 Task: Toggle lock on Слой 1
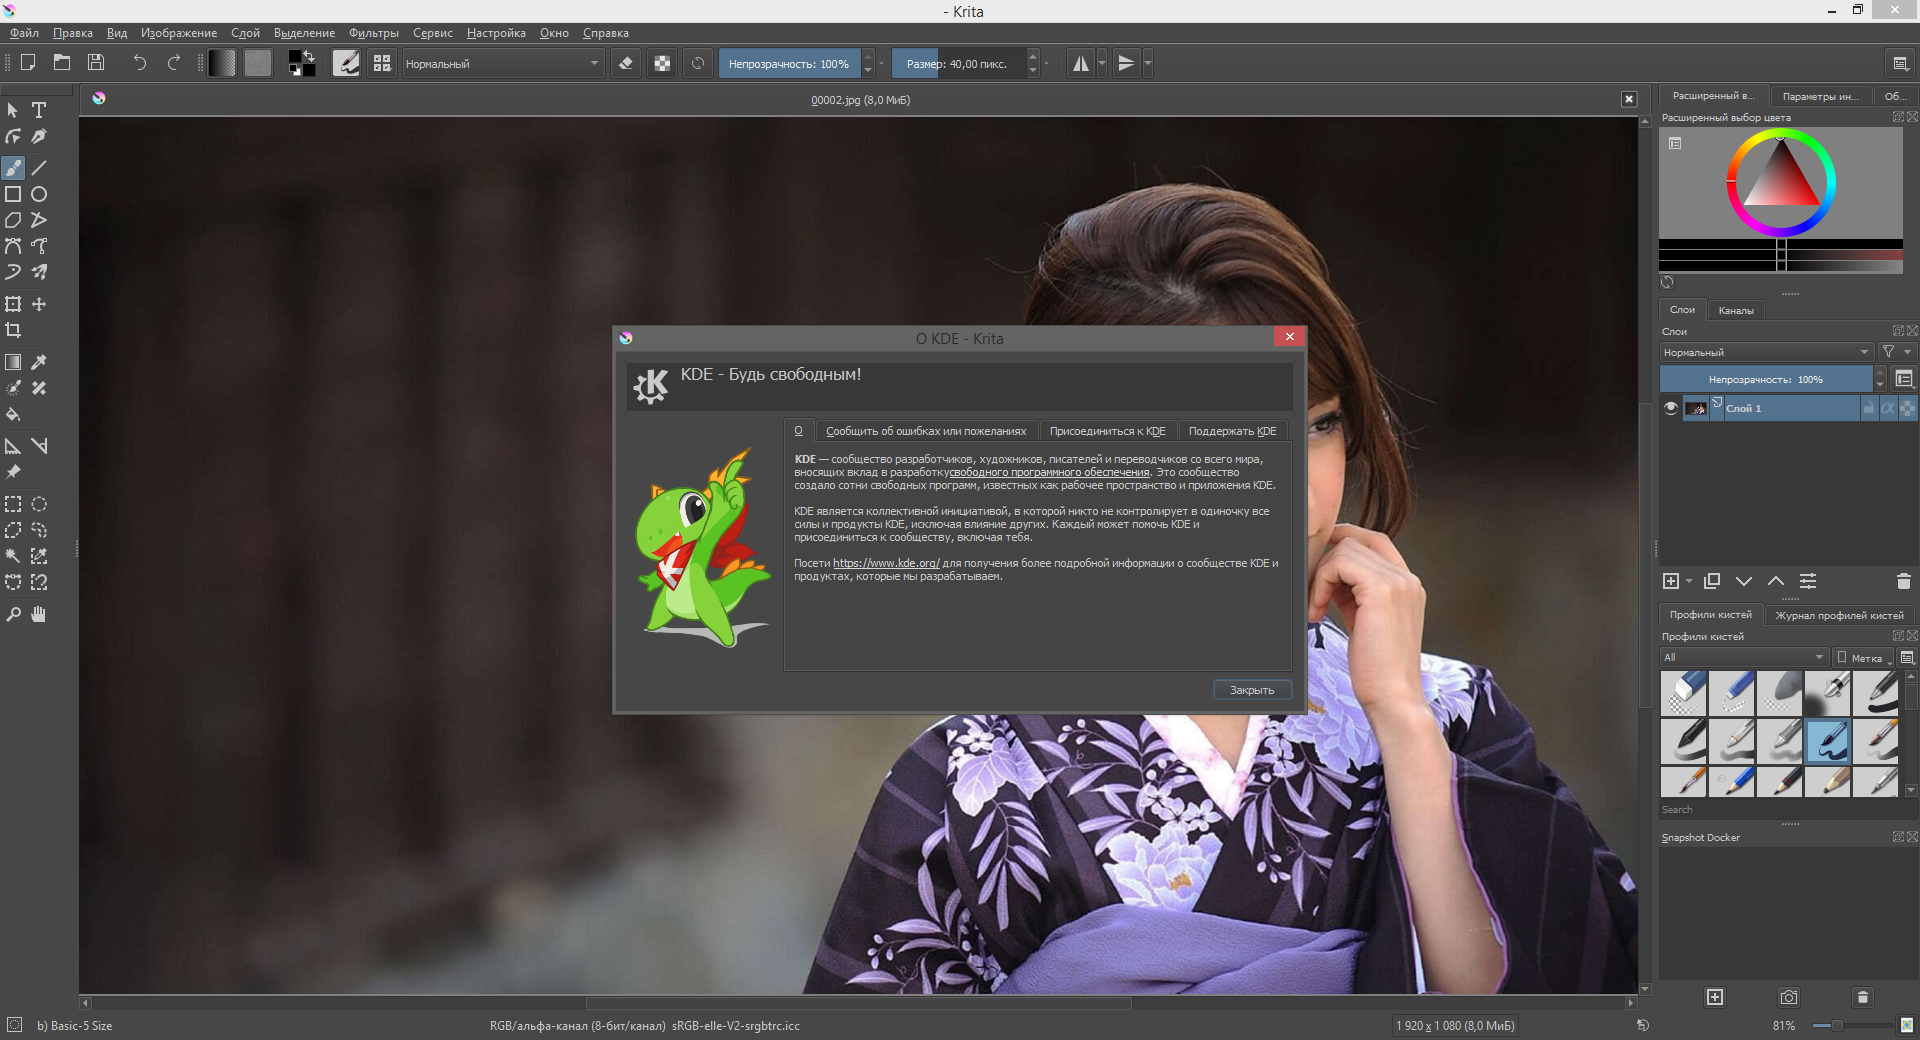pyautogui.click(x=1868, y=408)
